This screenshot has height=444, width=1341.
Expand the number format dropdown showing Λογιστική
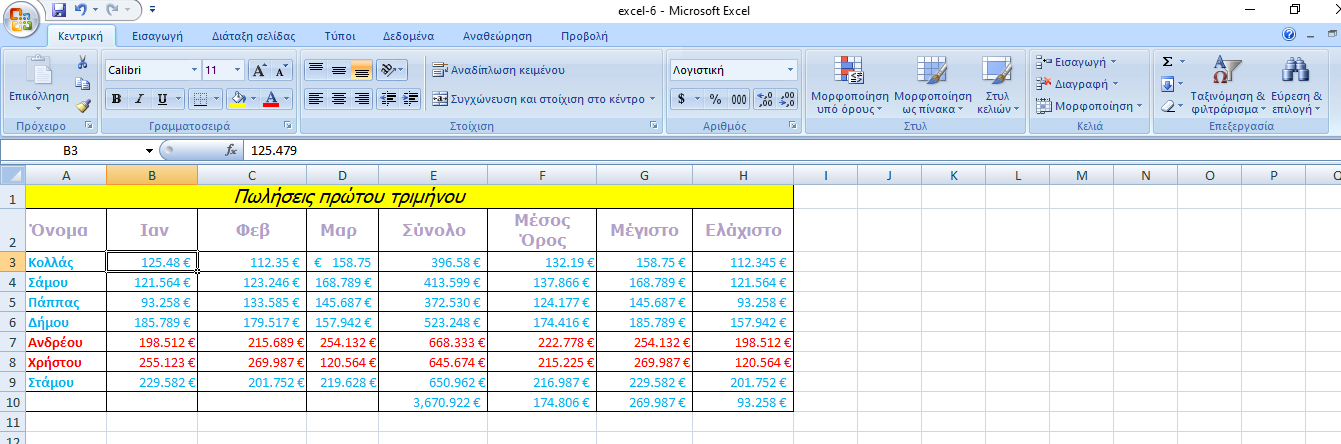click(x=790, y=71)
